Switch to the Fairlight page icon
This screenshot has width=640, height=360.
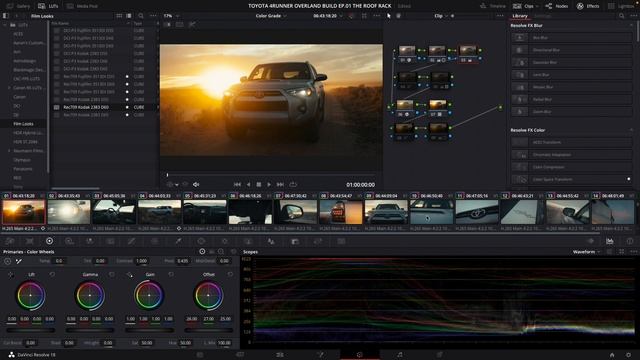(x=400, y=355)
